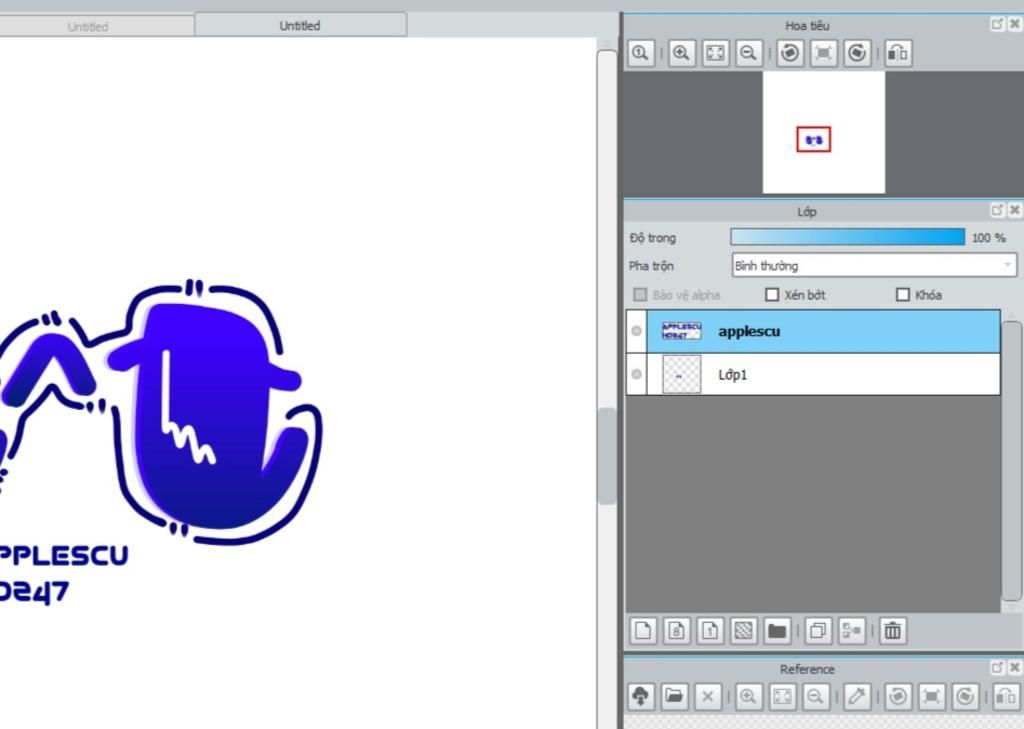The height and width of the screenshot is (729, 1024).
Task: Download reference image from cloud
Action: point(641,696)
